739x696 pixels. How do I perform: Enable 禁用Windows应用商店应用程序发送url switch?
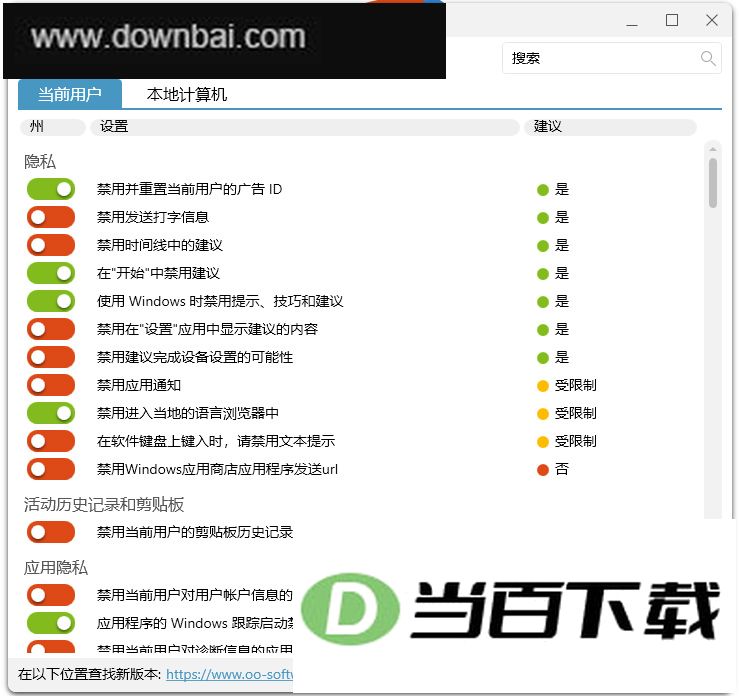point(51,469)
